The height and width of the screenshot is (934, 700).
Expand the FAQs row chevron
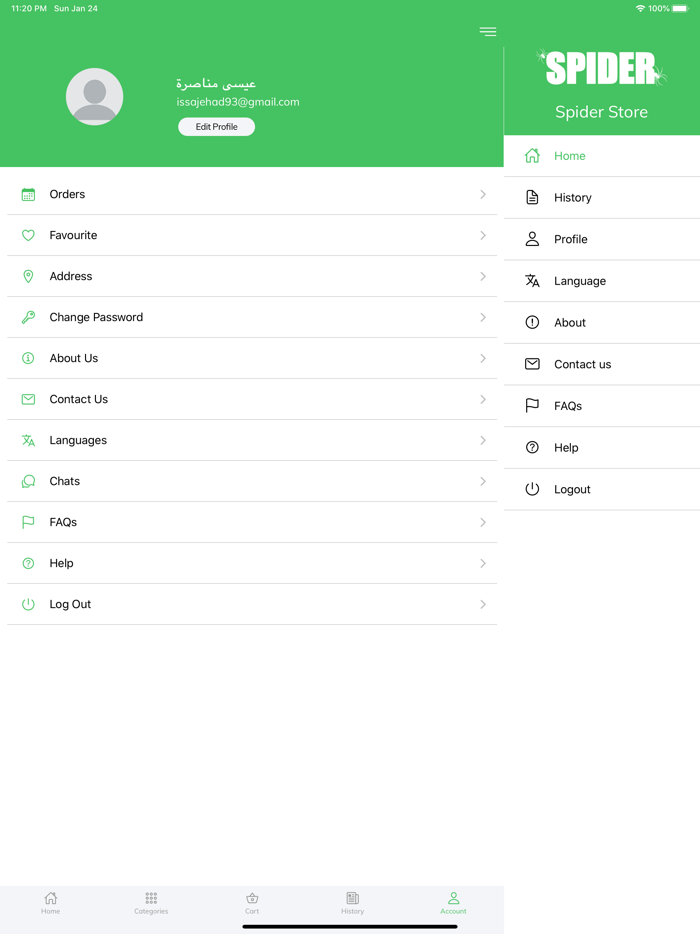(x=483, y=522)
